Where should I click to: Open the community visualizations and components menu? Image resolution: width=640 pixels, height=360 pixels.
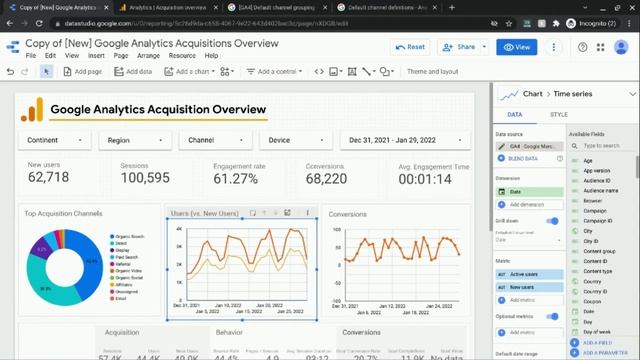point(227,71)
